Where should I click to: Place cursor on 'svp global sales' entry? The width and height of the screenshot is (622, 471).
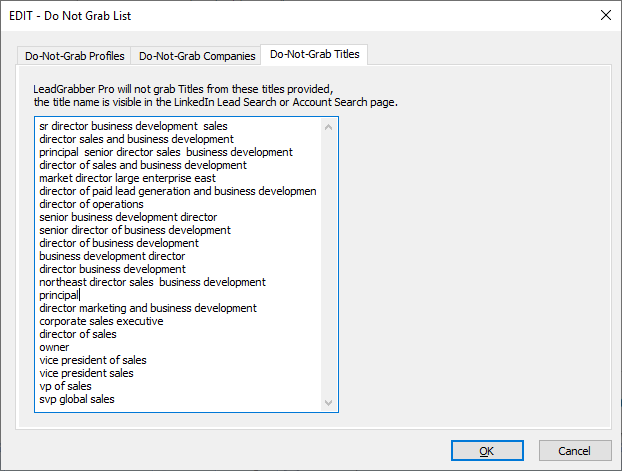click(77, 399)
